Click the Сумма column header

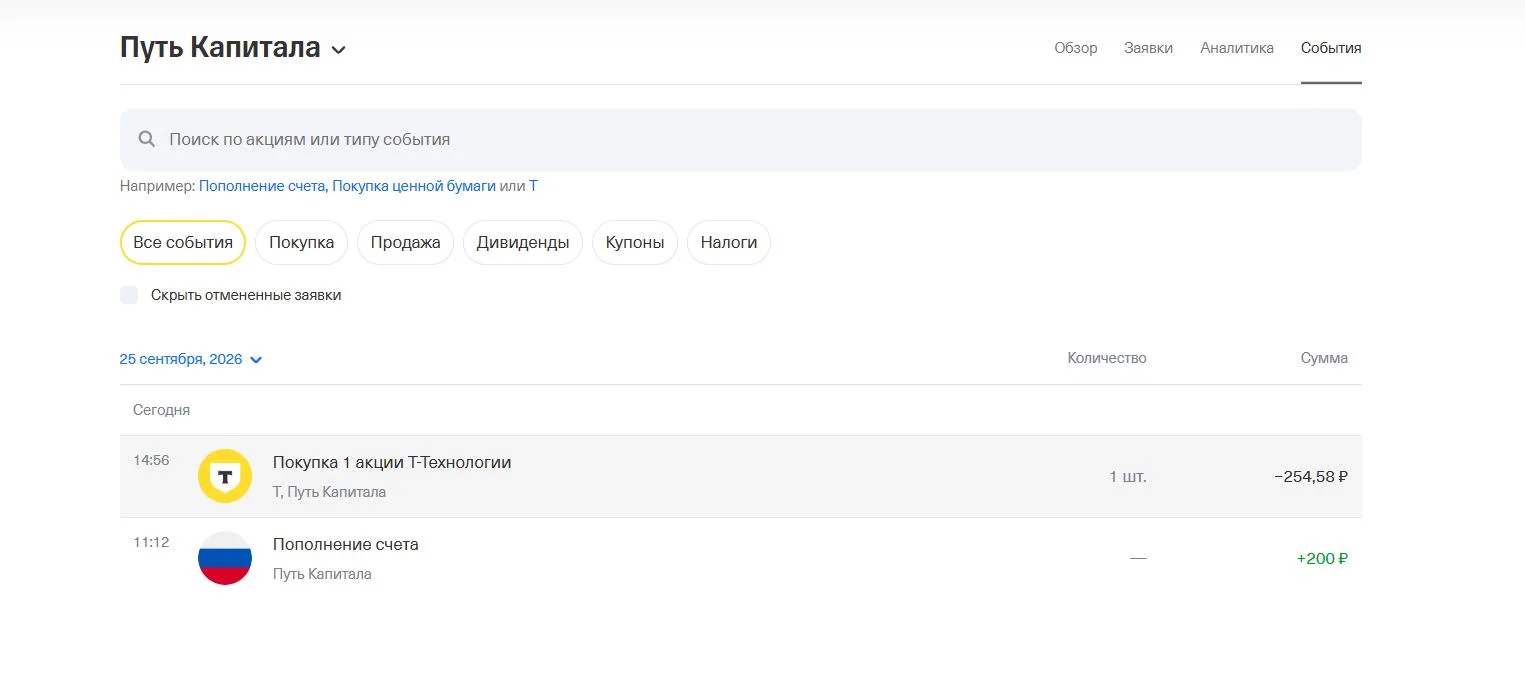click(x=1324, y=358)
